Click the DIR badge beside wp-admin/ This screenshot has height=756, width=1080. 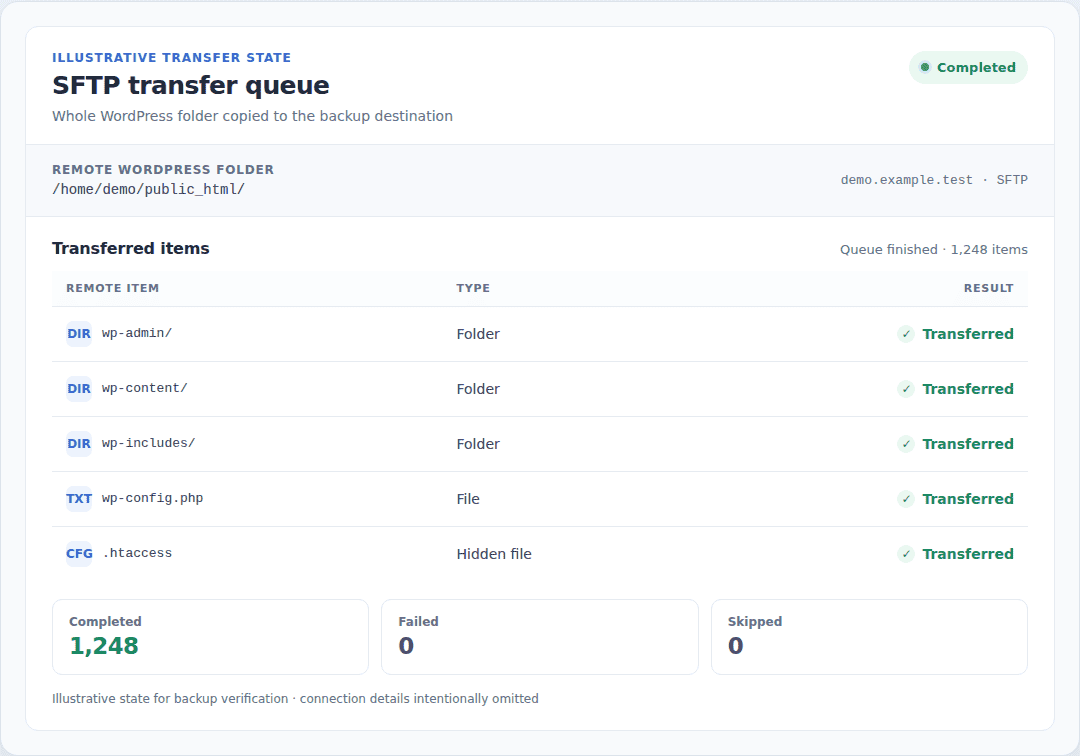(79, 334)
